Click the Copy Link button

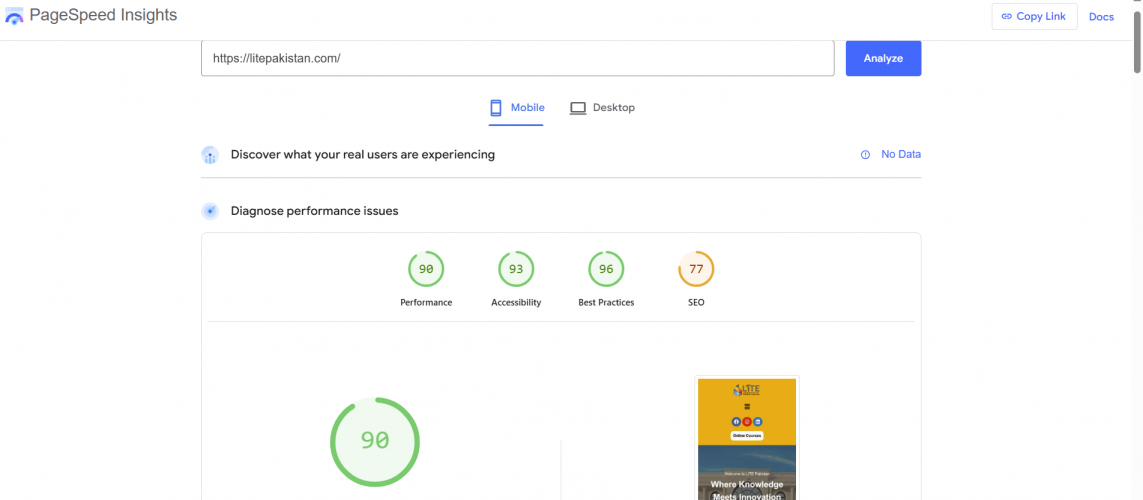coord(1034,16)
